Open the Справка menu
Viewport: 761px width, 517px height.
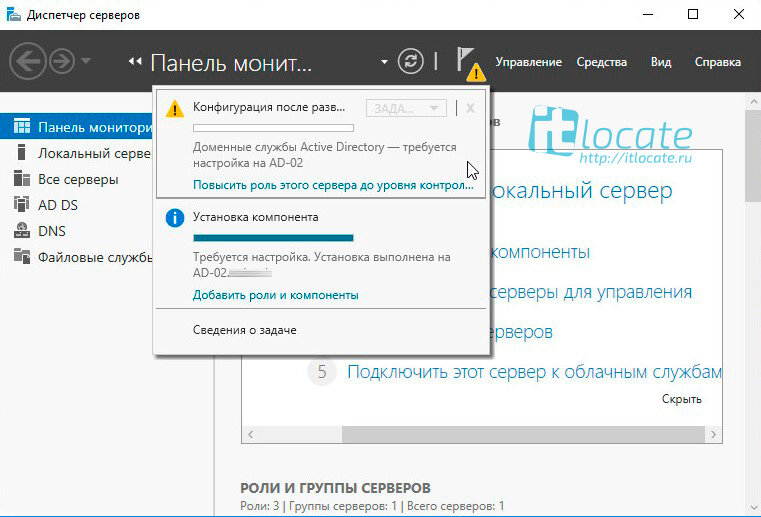tap(717, 62)
